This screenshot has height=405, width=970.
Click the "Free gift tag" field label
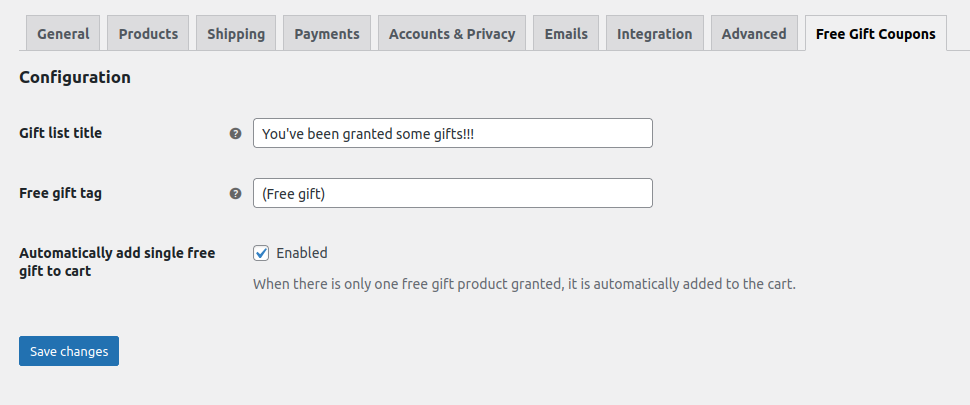(60, 193)
